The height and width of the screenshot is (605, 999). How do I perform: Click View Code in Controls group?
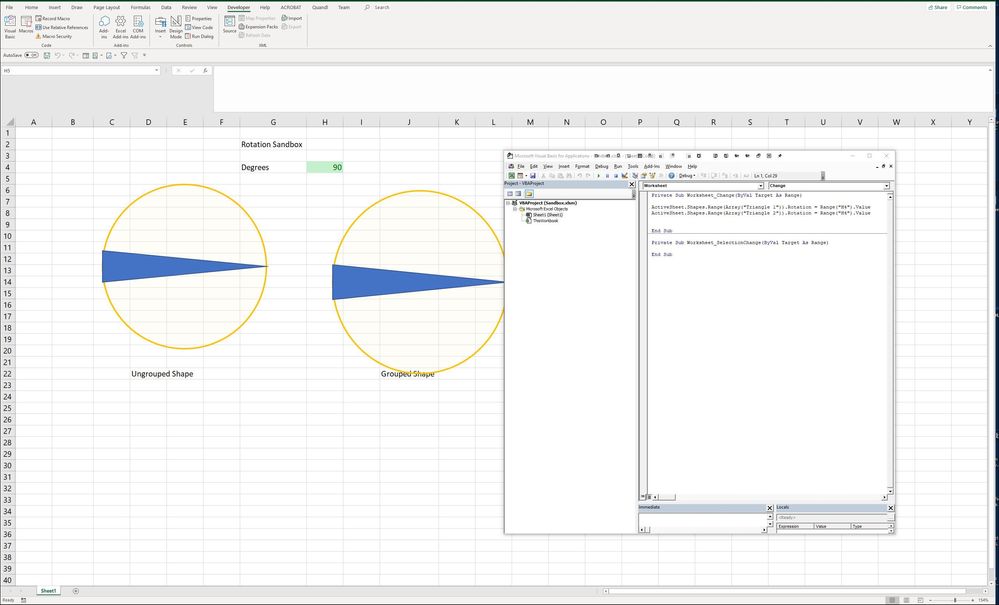coord(199,27)
